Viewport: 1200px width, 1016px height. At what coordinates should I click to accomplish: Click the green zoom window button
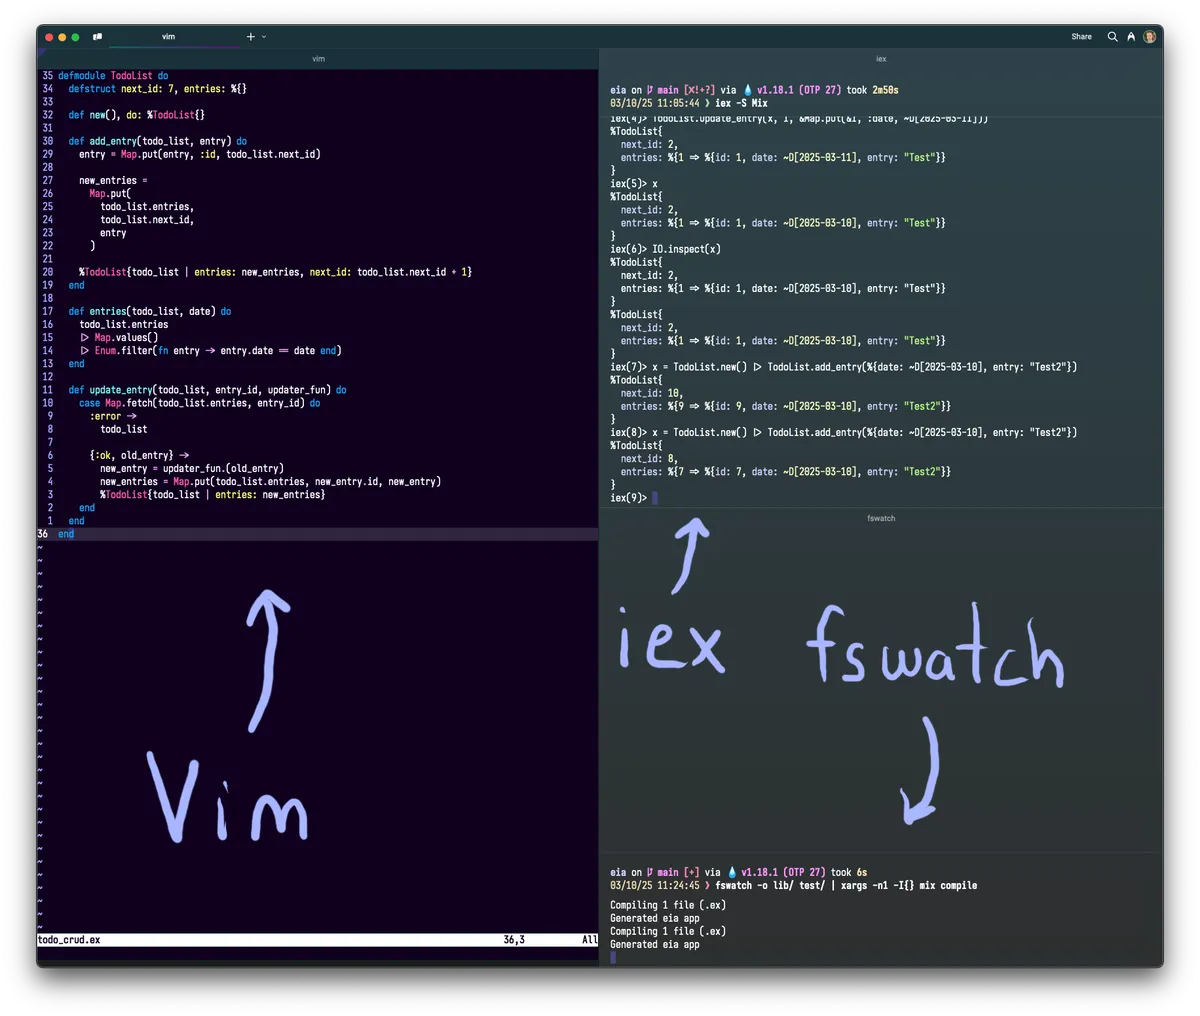75,37
